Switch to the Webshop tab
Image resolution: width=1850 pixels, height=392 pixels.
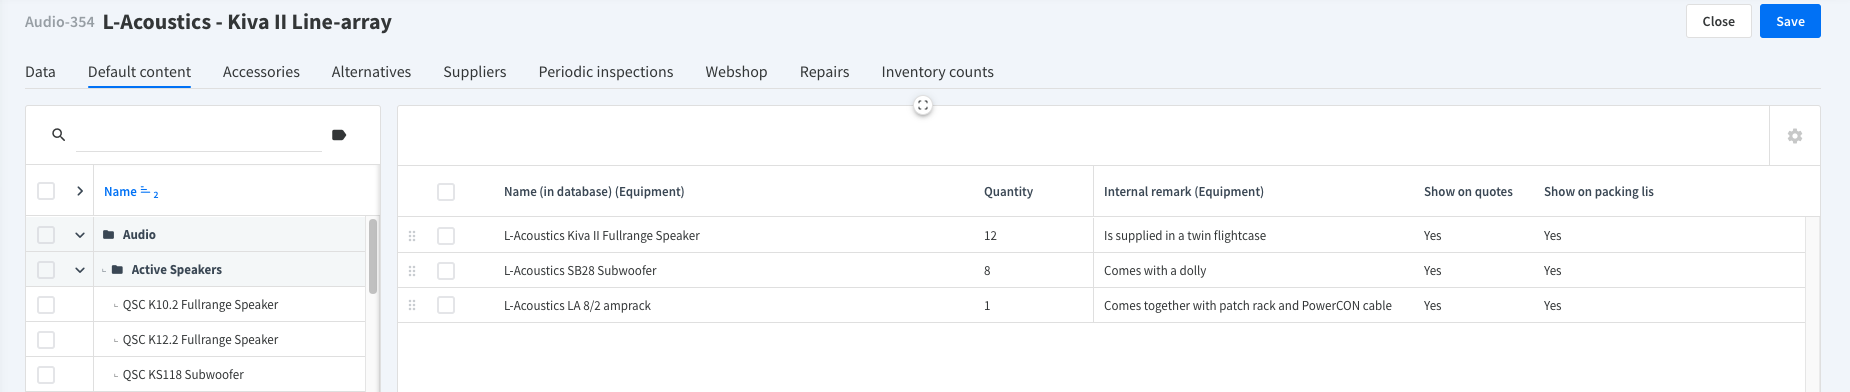[x=736, y=72]
